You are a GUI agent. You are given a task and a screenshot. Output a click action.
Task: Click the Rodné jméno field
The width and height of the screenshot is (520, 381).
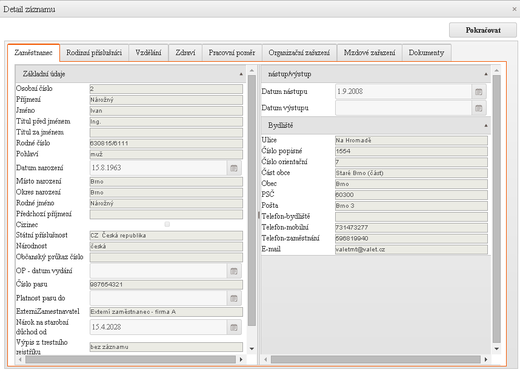coord(166,203)
